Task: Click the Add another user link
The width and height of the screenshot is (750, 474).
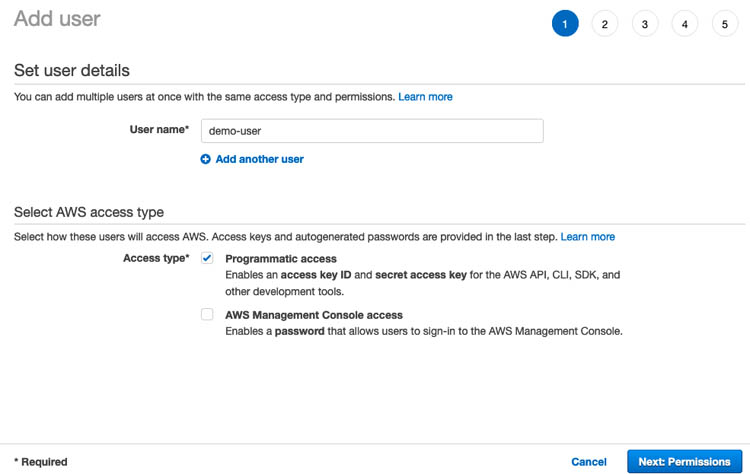Action: pyautogui.click(x=259, y=159)
